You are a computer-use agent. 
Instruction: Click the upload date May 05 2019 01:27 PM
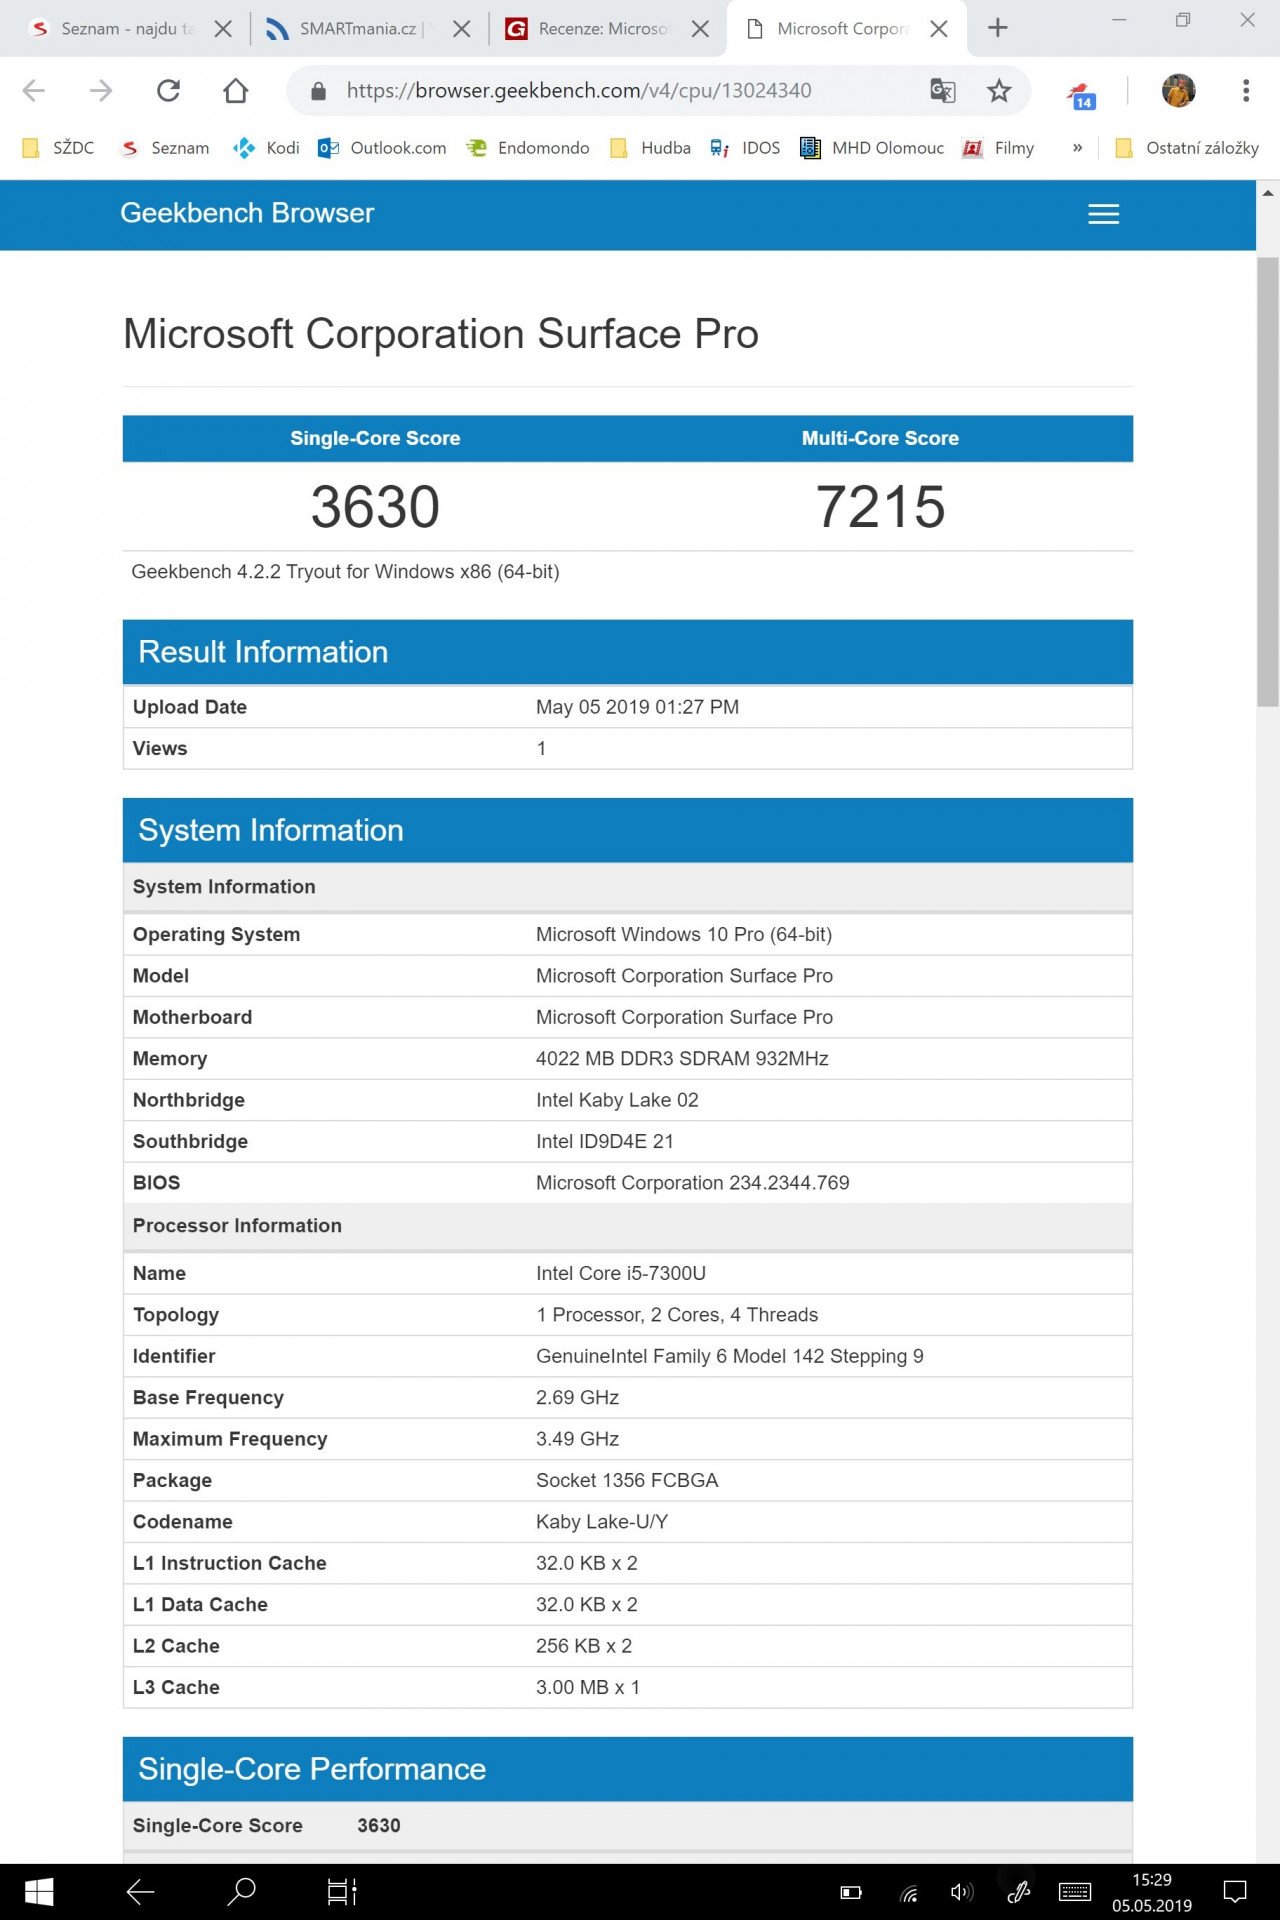click(637, 707)
